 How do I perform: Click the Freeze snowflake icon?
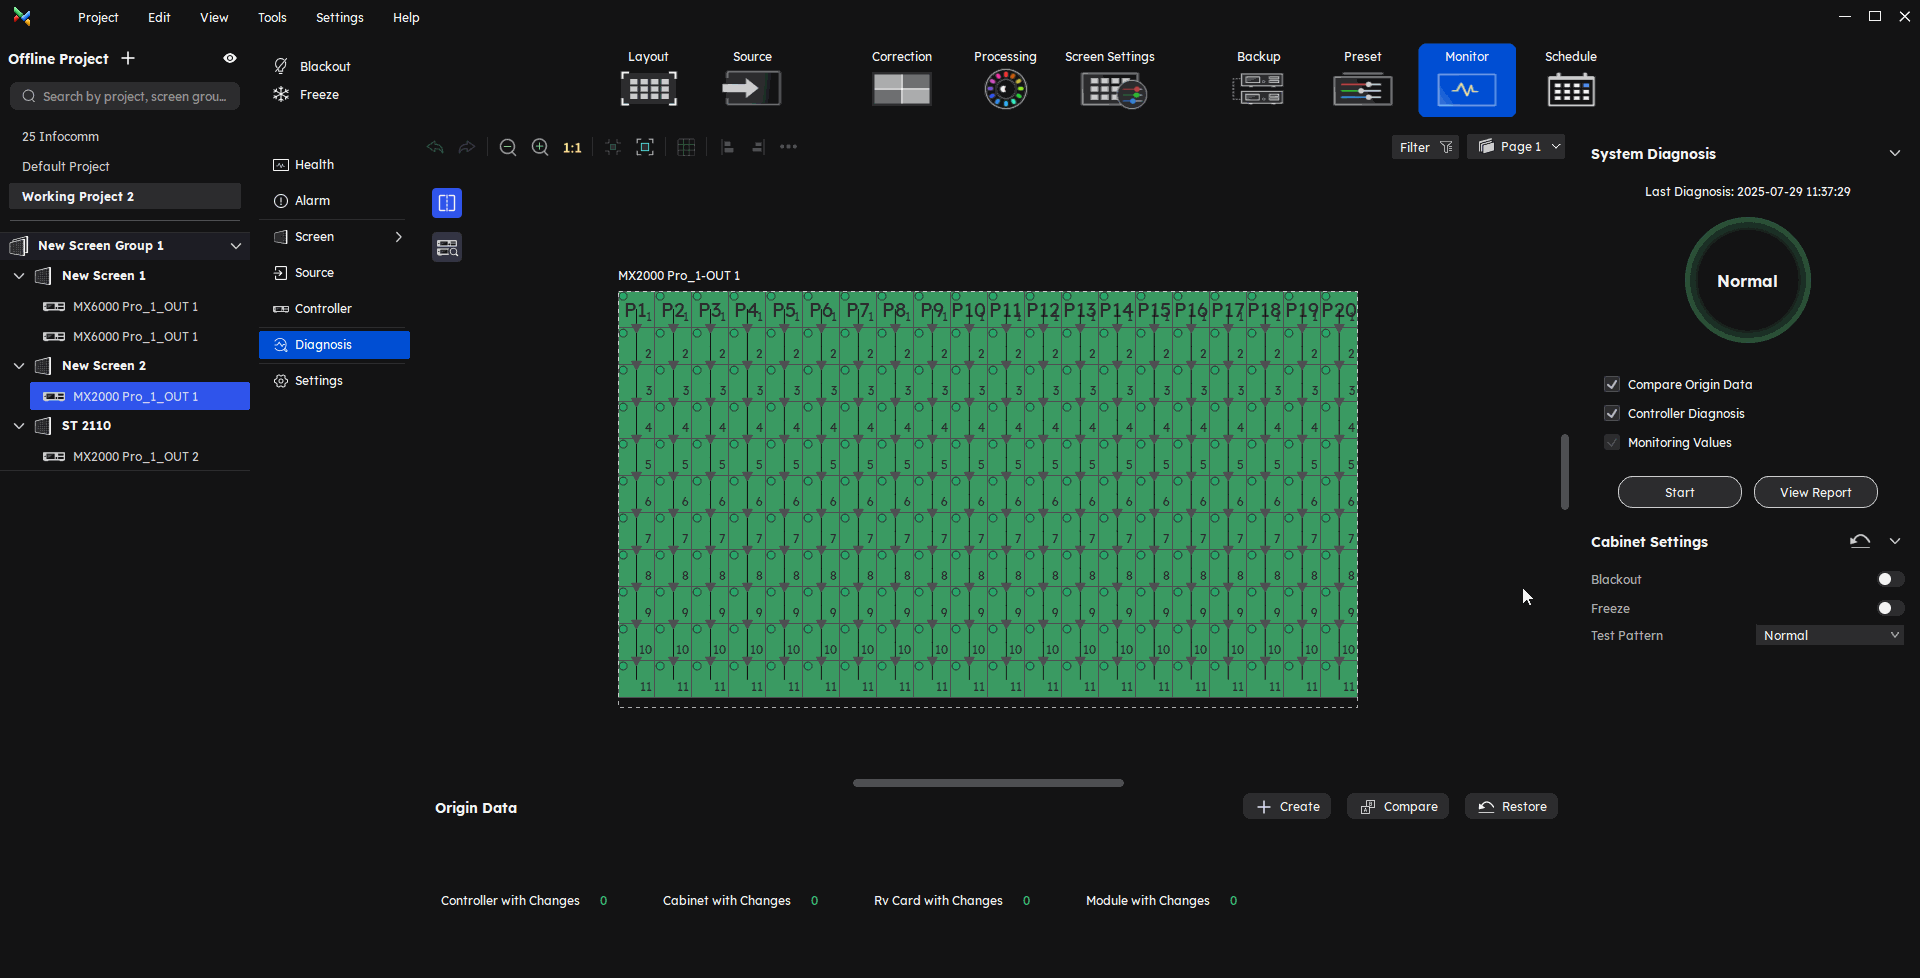(281, 95)
